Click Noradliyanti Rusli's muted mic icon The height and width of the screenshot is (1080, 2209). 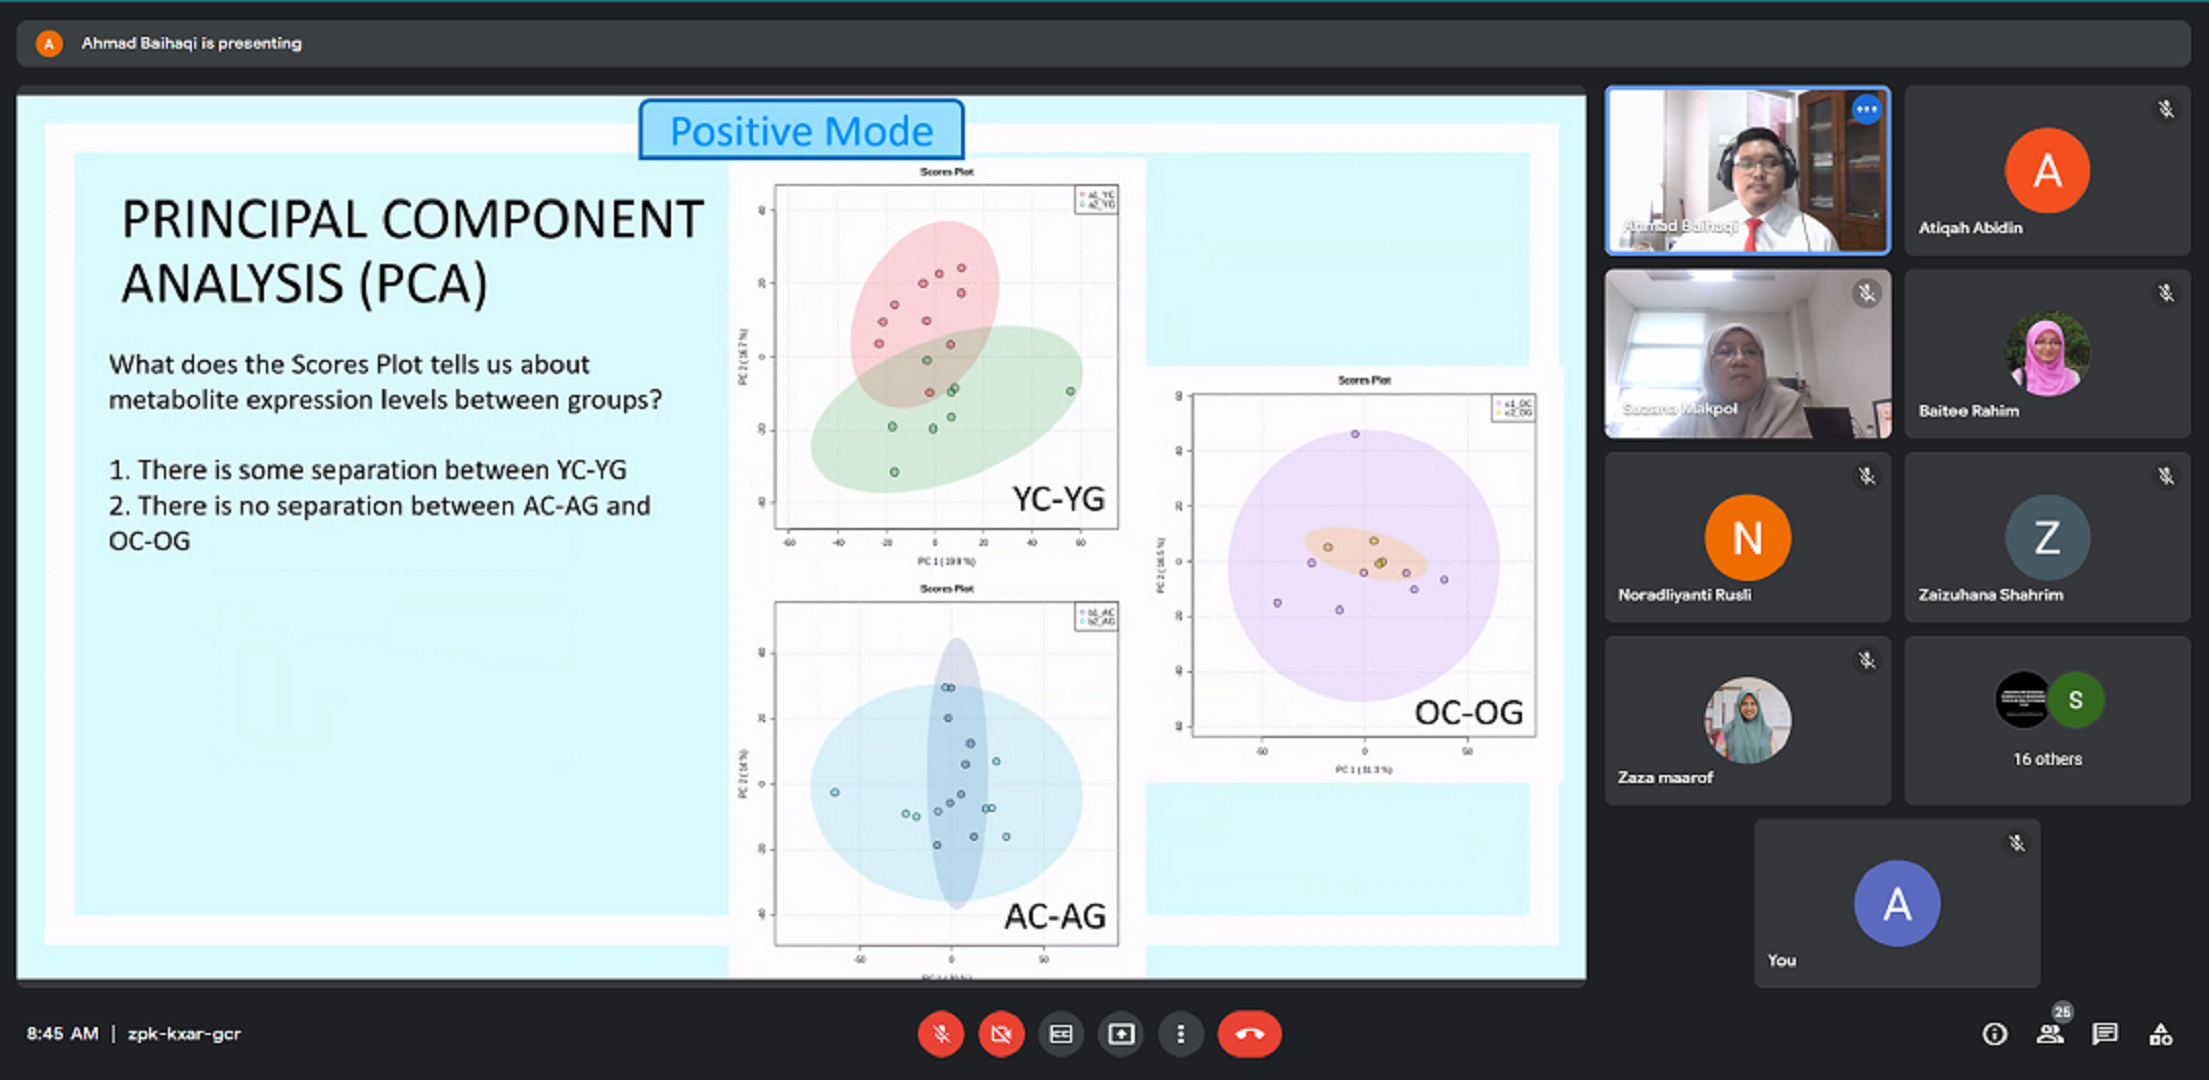(x=1866, y=477)
